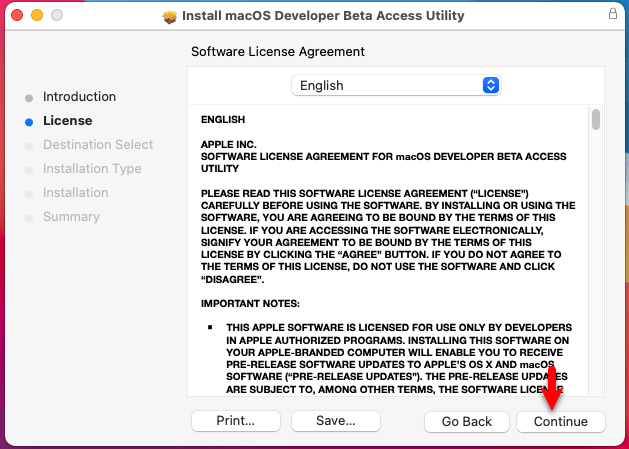629x449 pixels.
Task: Select the License step in sidebar
Action: [x=67, y=121]
